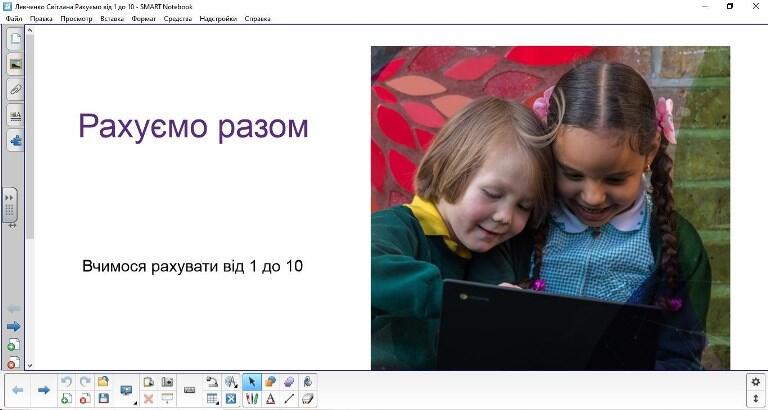Click the scroll up arrow of page scrollbar
The image size is (768, 410).
click(x=30, y=31)
